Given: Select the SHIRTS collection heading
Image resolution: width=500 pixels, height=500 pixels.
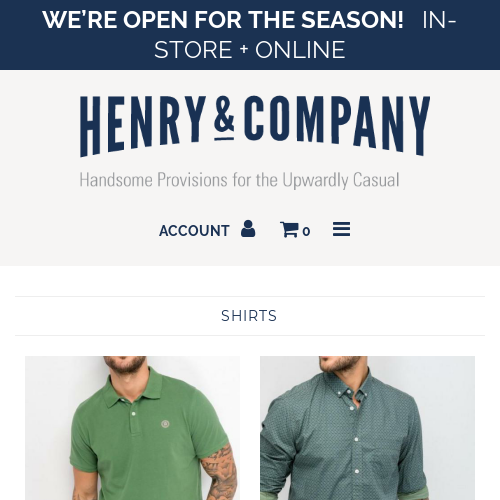Looking at the screenshot, I should coord(249,316).
